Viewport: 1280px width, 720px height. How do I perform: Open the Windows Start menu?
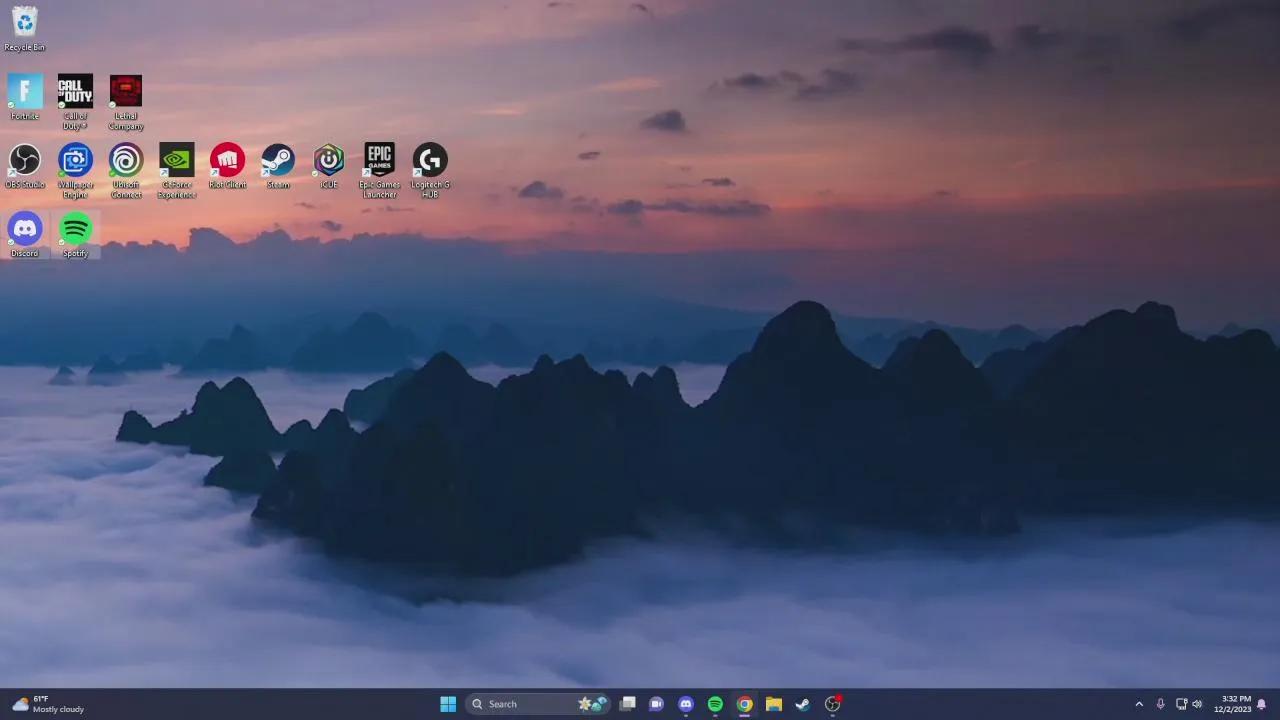click(x=448, y=704)
